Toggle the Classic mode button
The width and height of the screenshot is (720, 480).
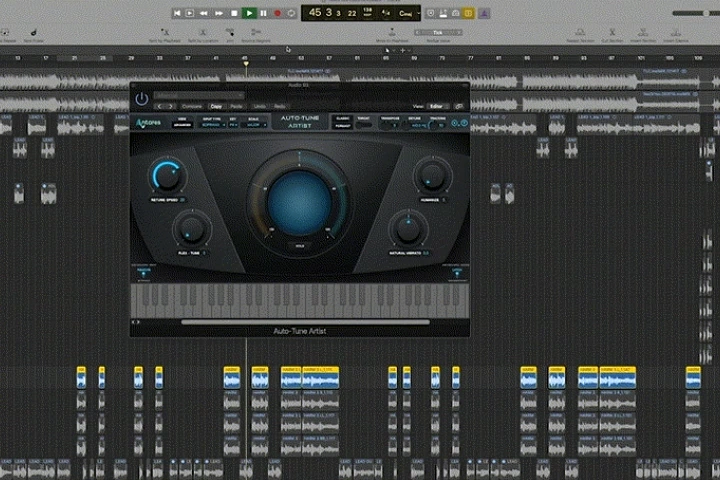click(343, 119)
